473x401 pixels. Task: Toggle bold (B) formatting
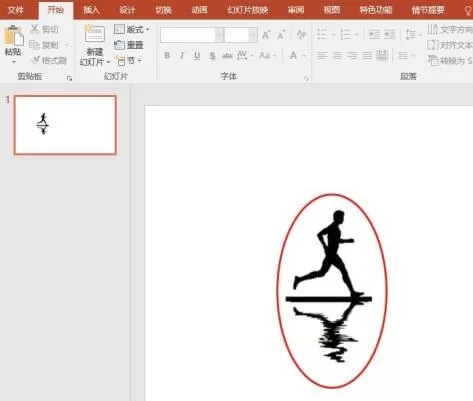[167, 56]
